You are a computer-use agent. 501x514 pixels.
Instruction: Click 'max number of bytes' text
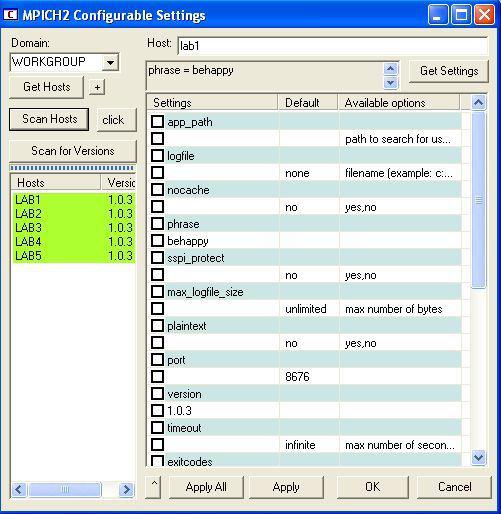394,309
